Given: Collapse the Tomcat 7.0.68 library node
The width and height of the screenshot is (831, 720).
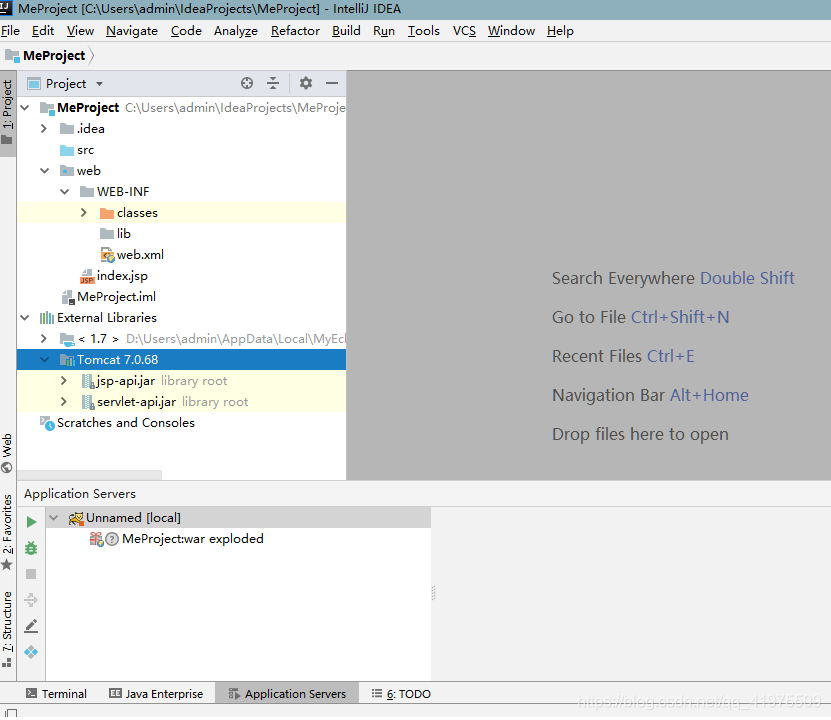Looking at the screenshot, I should tap(45, 360).
